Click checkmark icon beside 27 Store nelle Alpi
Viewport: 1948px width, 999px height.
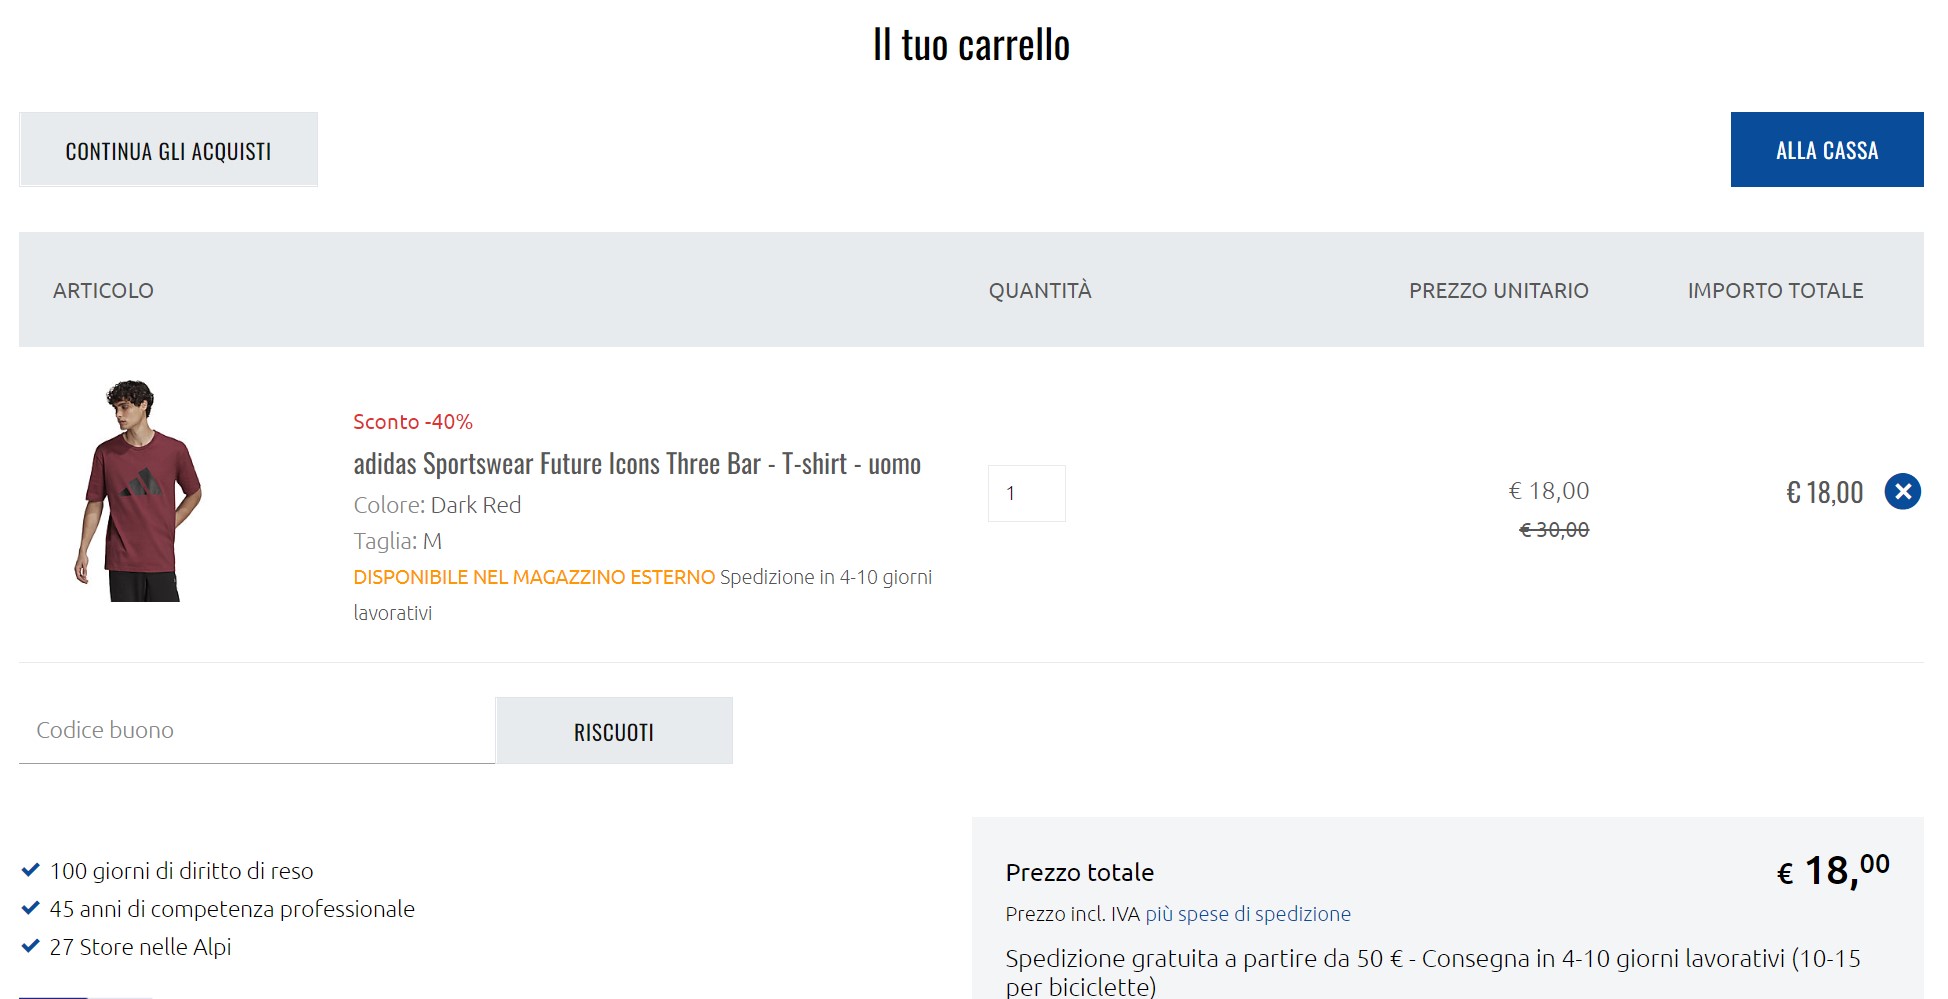[30, 946]
